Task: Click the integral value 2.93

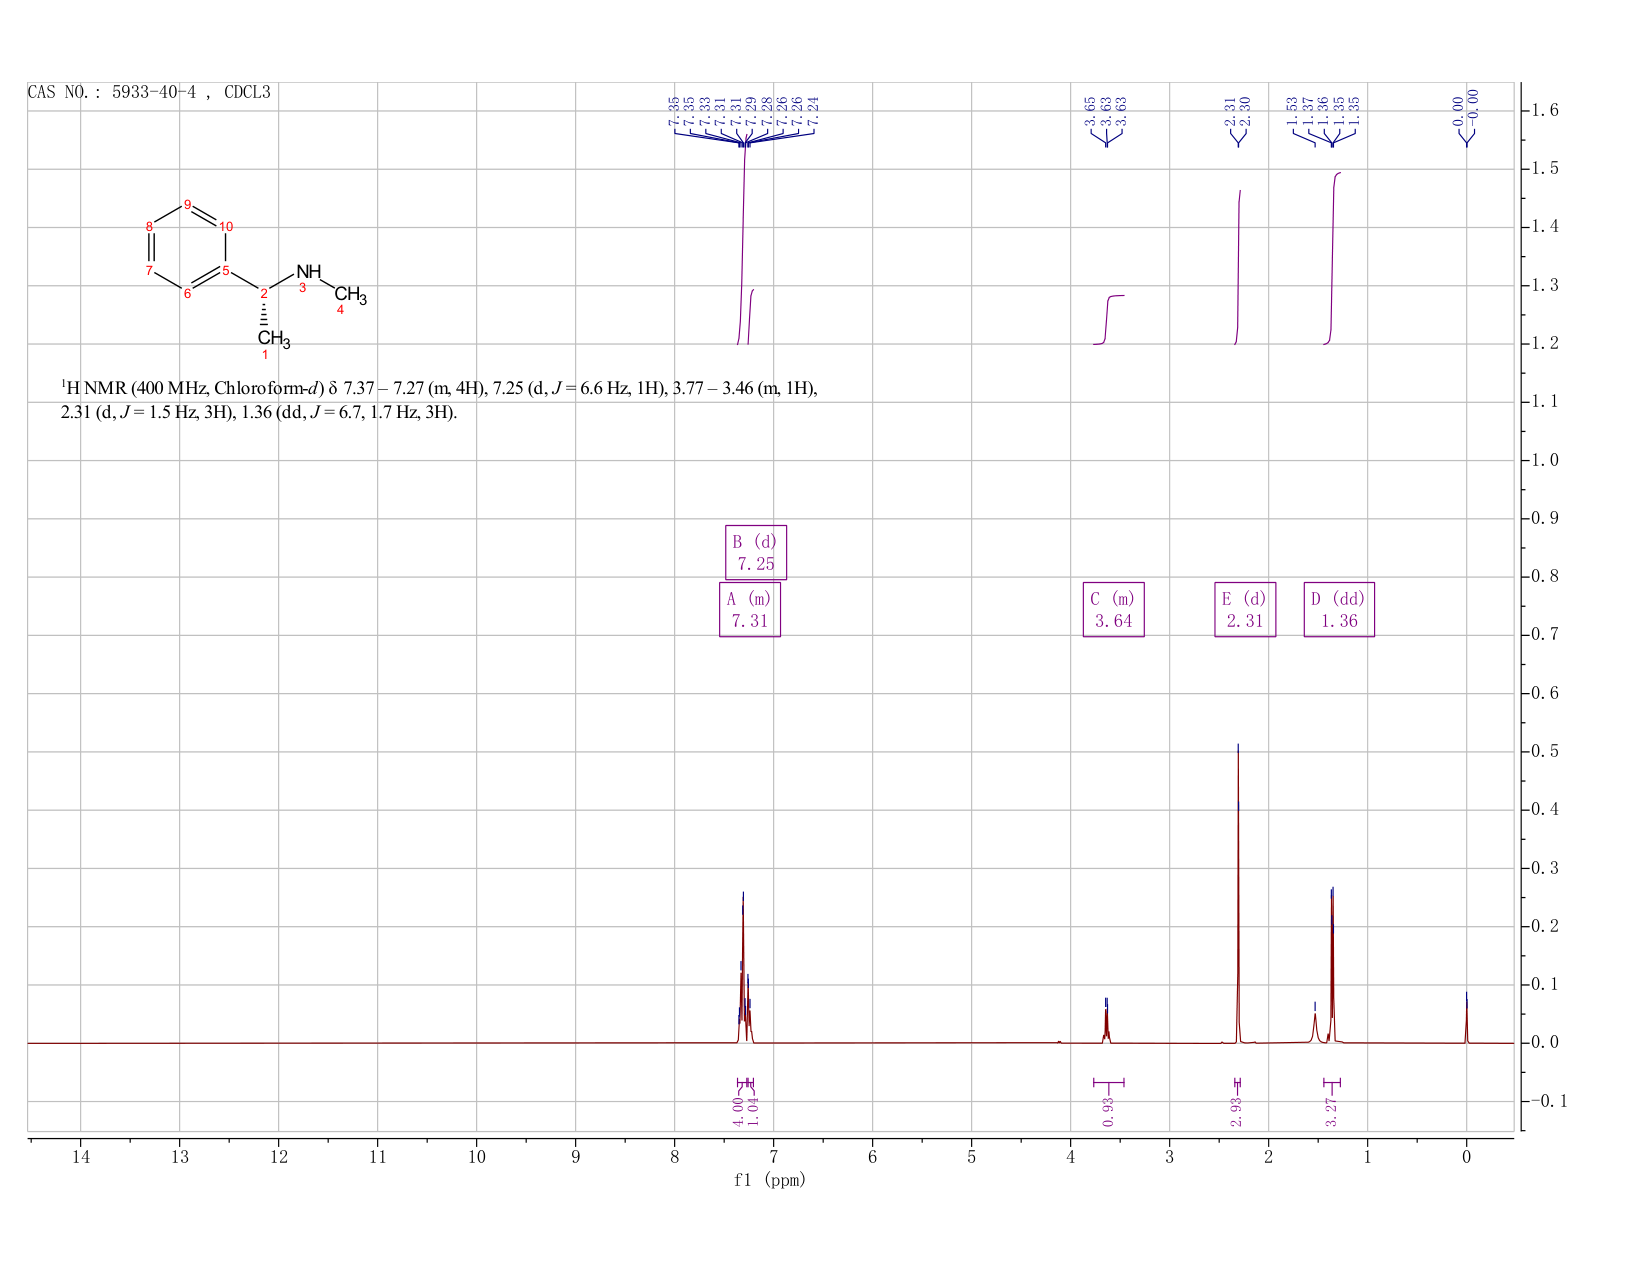Action: click(x=1236, y=1111)
